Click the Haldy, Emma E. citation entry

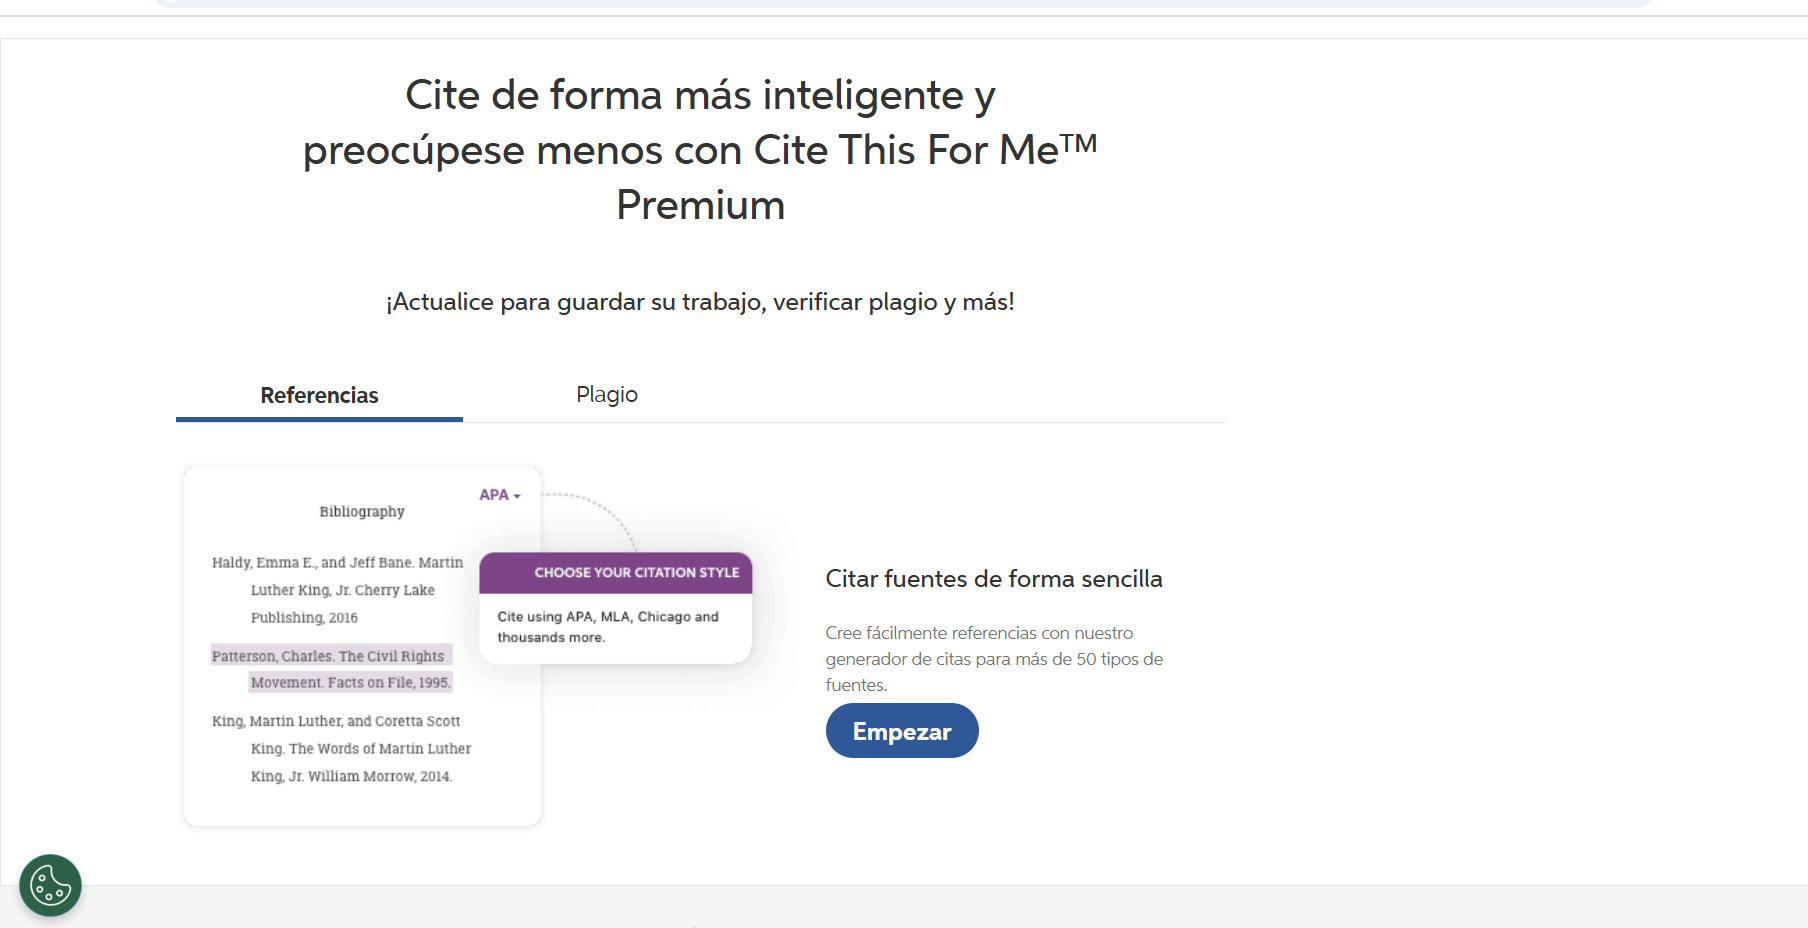tap(337, 563)
